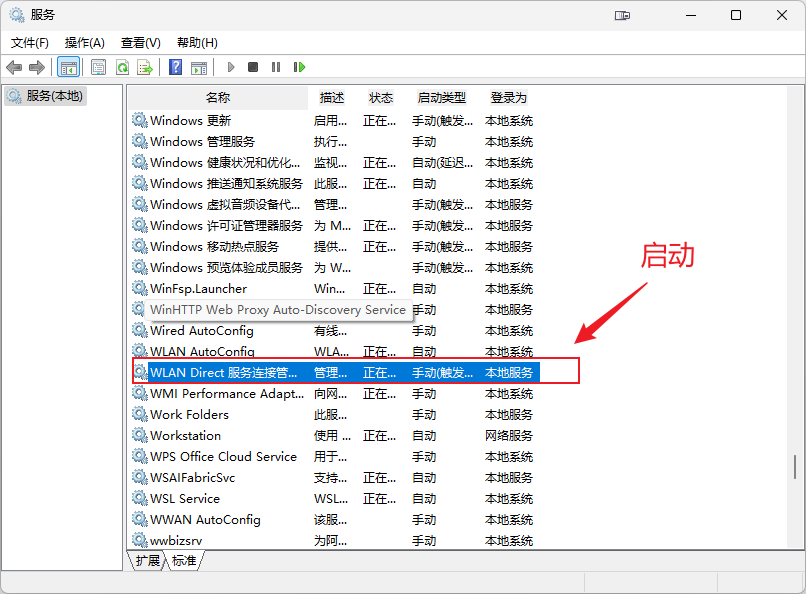Switch to the 扩展 tab
Image resolution: width=806 pixels, height=594 pixels.
tap(148, 560)
